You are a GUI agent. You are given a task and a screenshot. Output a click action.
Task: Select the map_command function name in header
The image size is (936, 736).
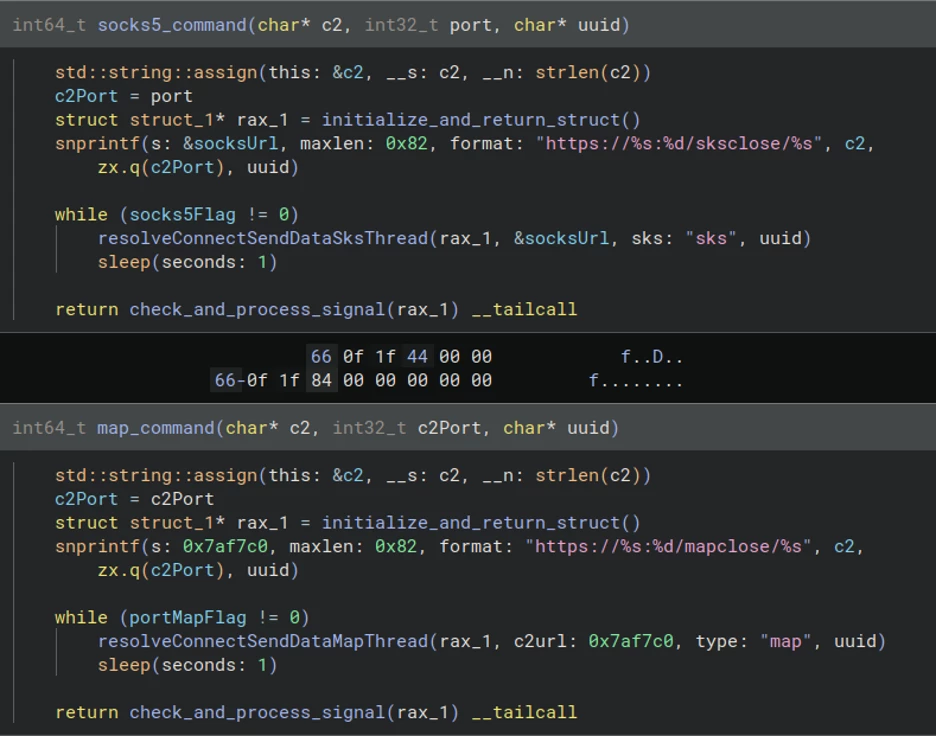(x=156, y=428)
